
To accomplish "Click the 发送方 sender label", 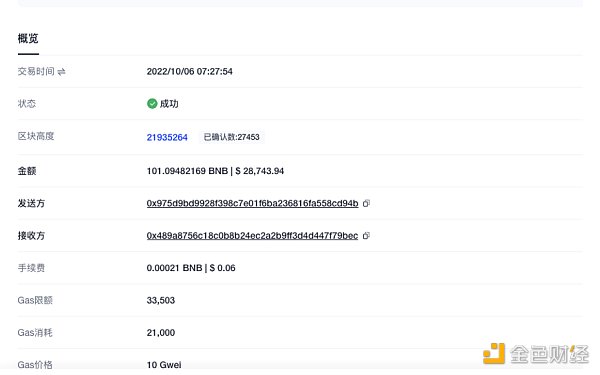I will tap(31, 203).
